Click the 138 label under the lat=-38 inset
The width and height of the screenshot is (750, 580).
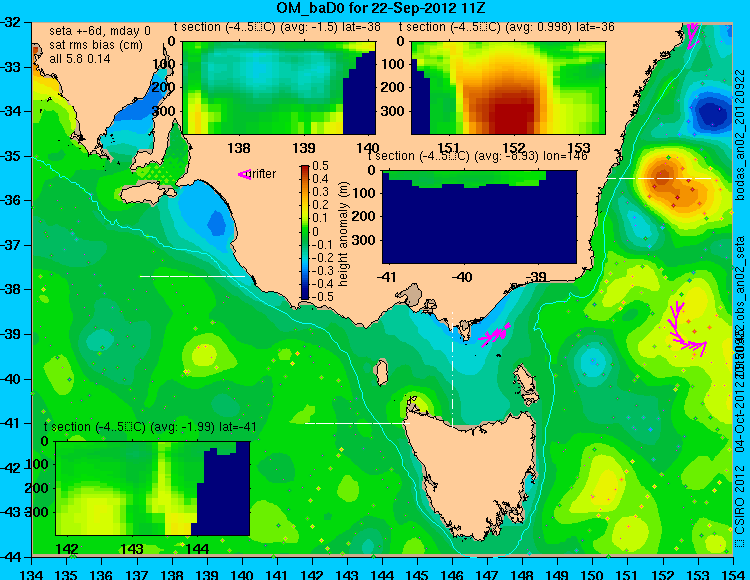pos(239,148)
